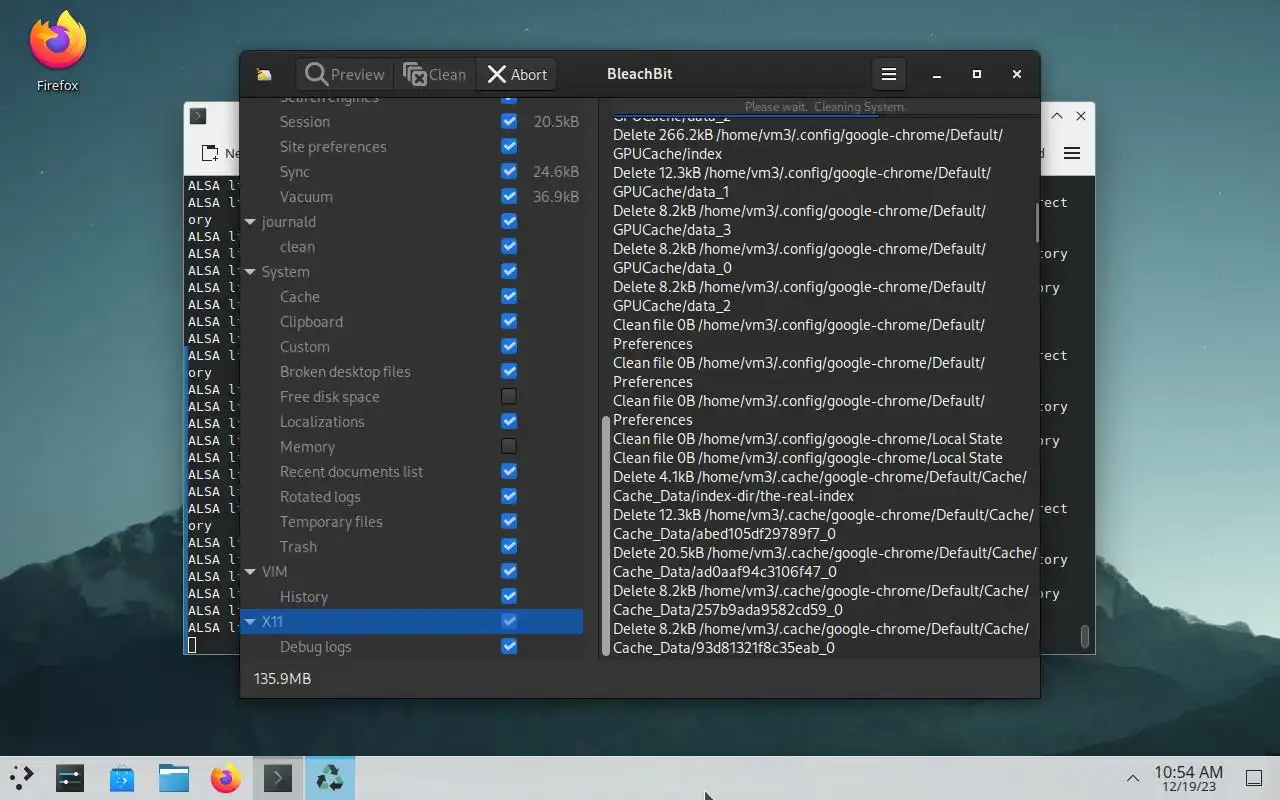Open the application launcher in taskbar
Viewport: 1280px width, 800px height.
[21, 777]
